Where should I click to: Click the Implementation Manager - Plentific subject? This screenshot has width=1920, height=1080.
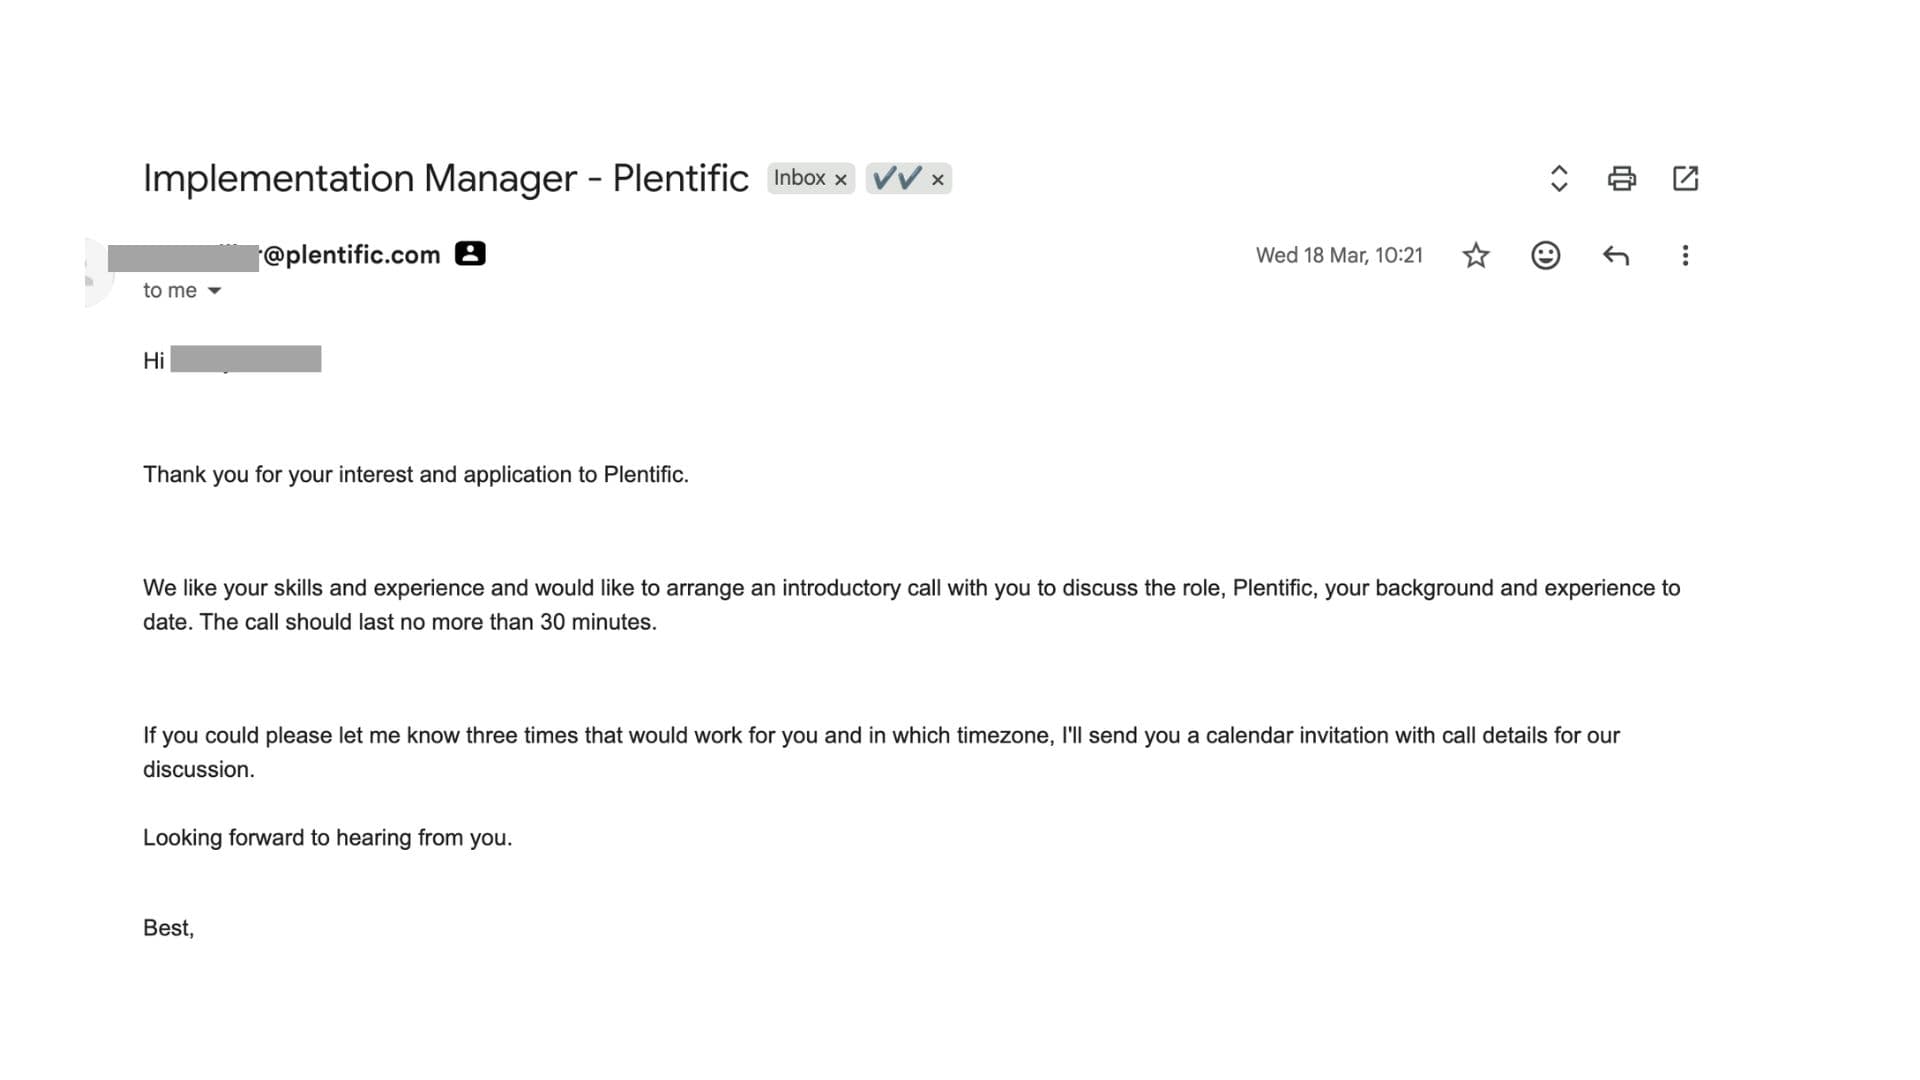click(446, 179)
